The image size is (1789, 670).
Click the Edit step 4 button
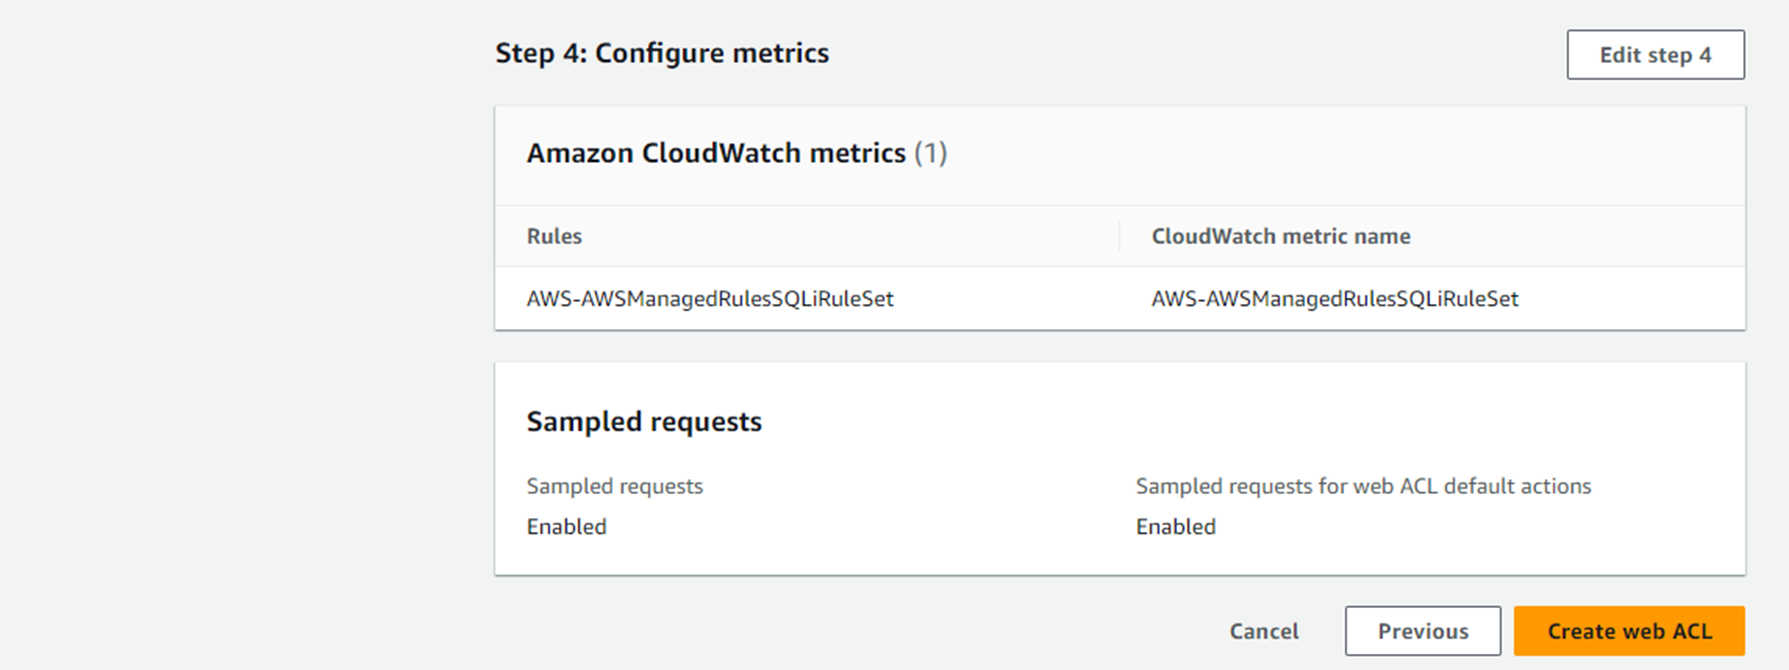pos(1655,55)
